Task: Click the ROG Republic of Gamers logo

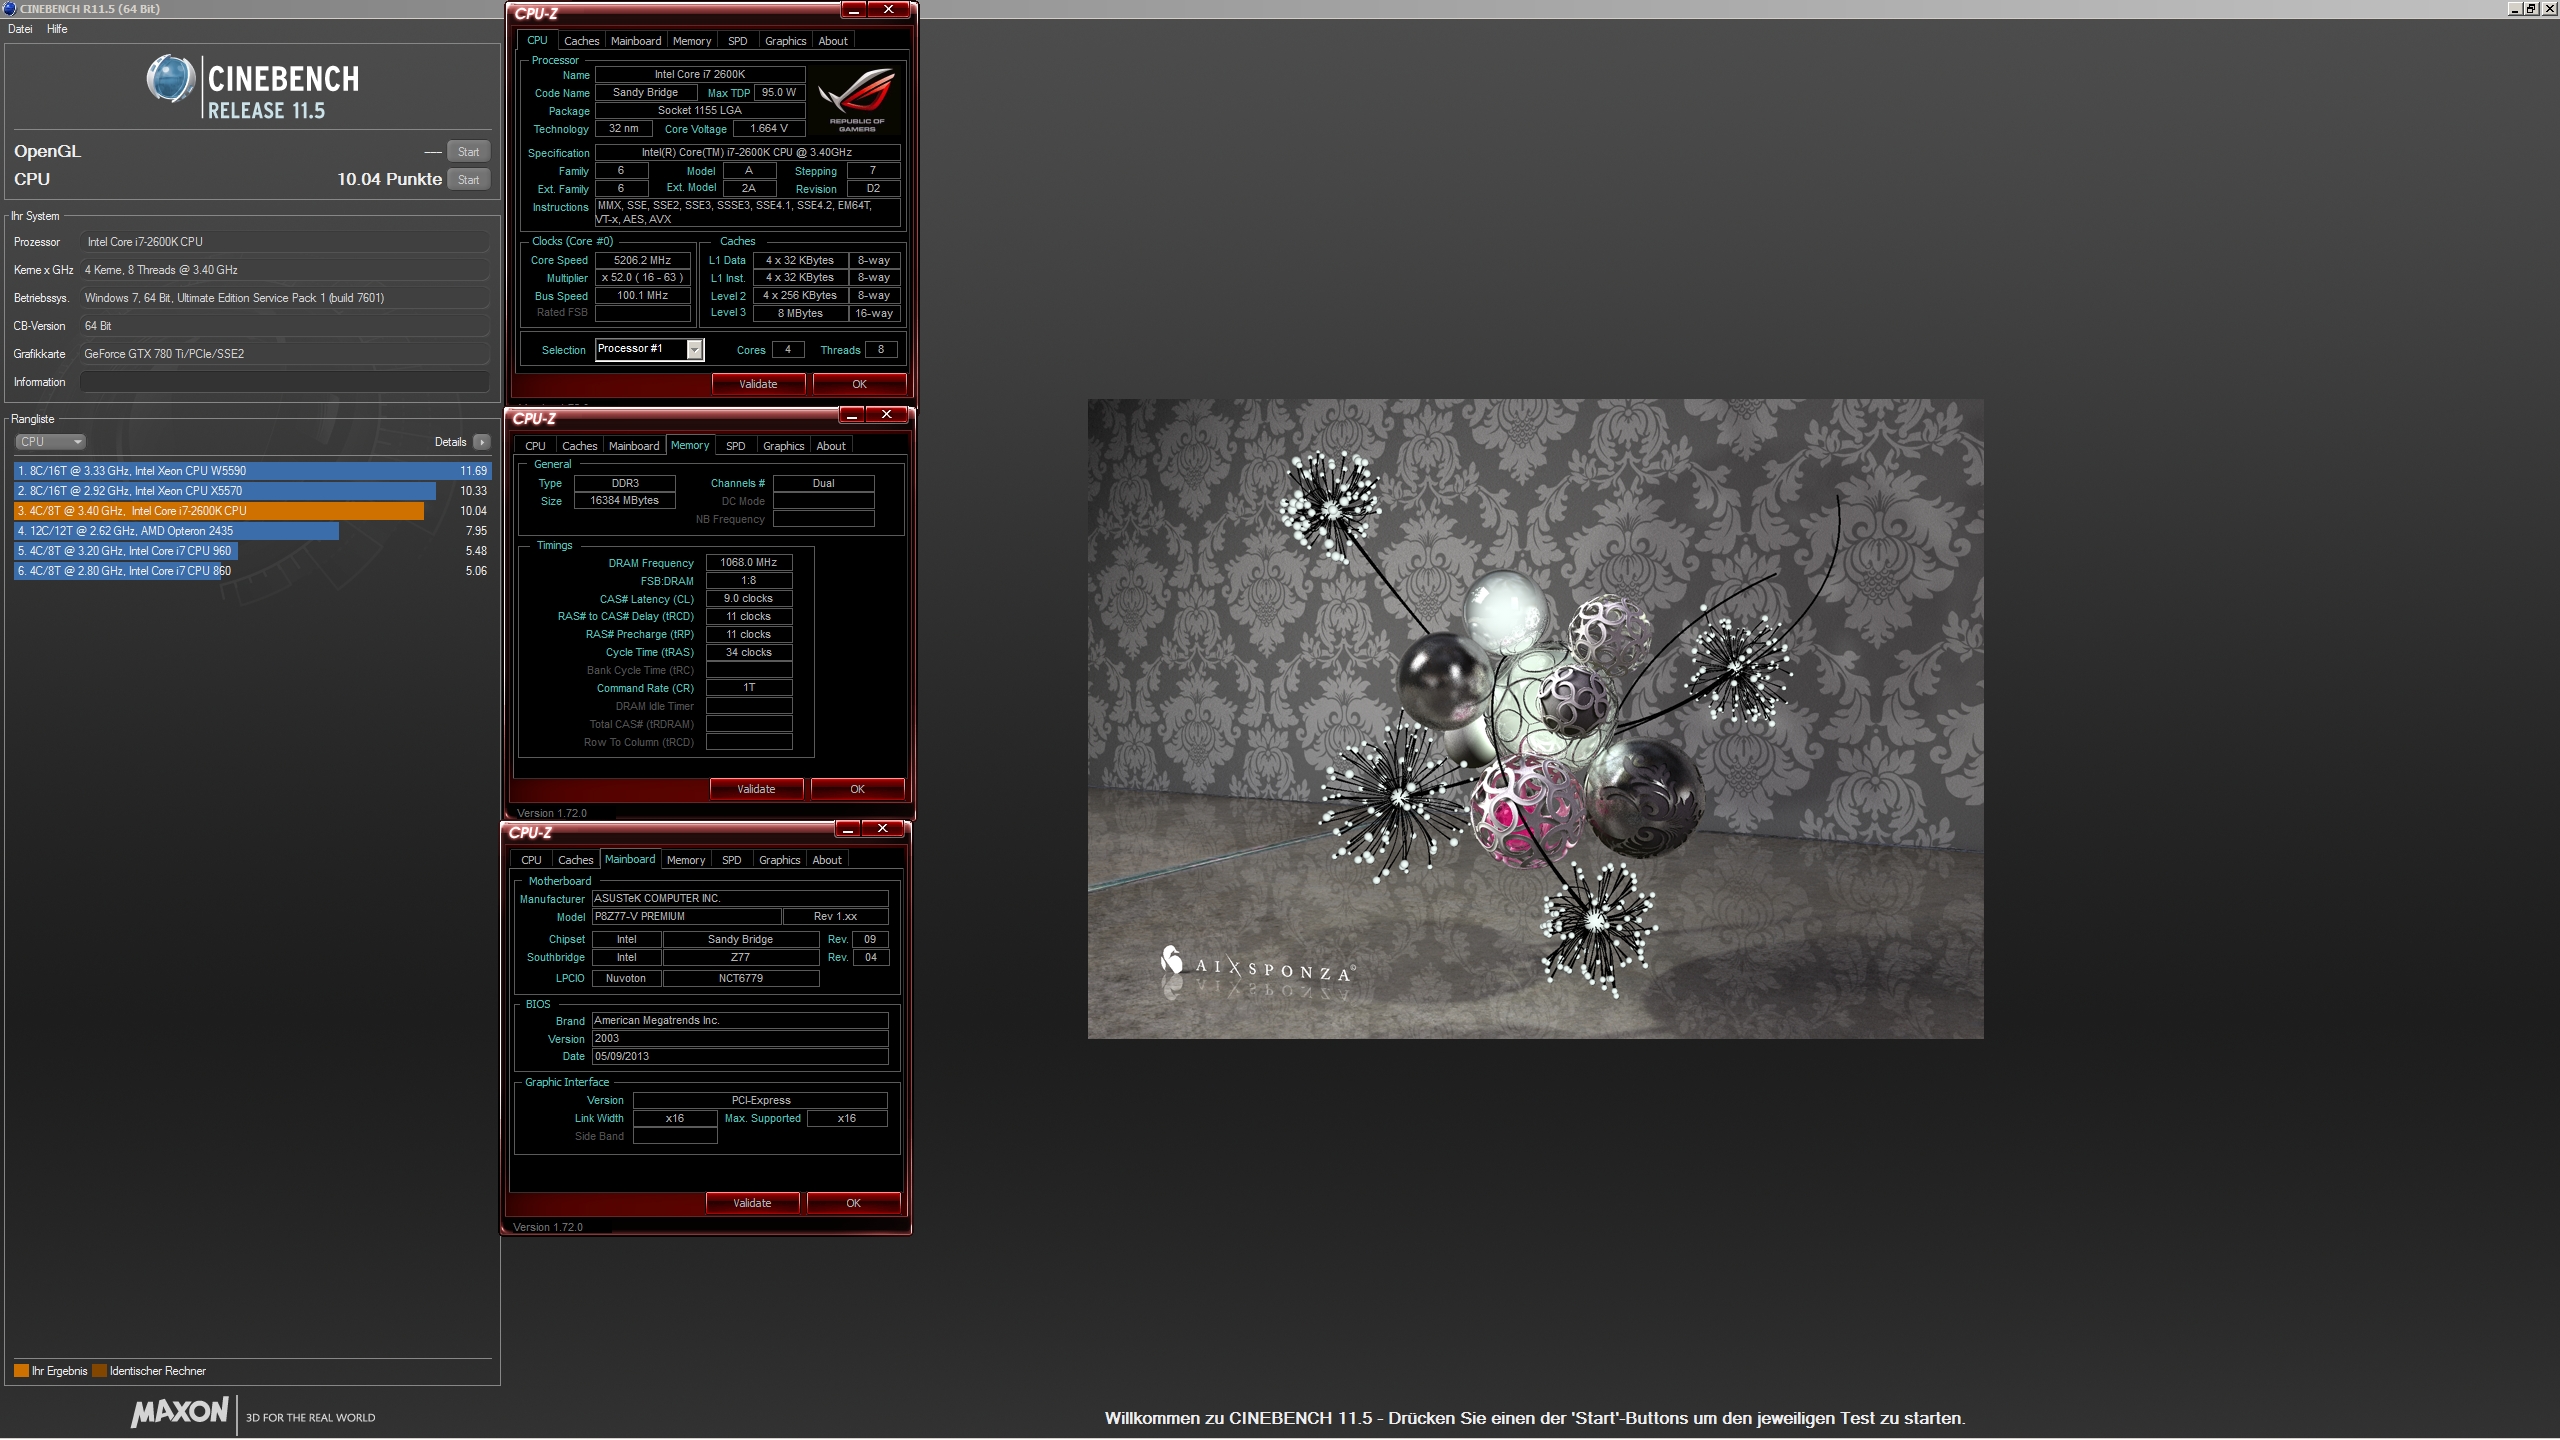Action: click(x=857, y=99)
